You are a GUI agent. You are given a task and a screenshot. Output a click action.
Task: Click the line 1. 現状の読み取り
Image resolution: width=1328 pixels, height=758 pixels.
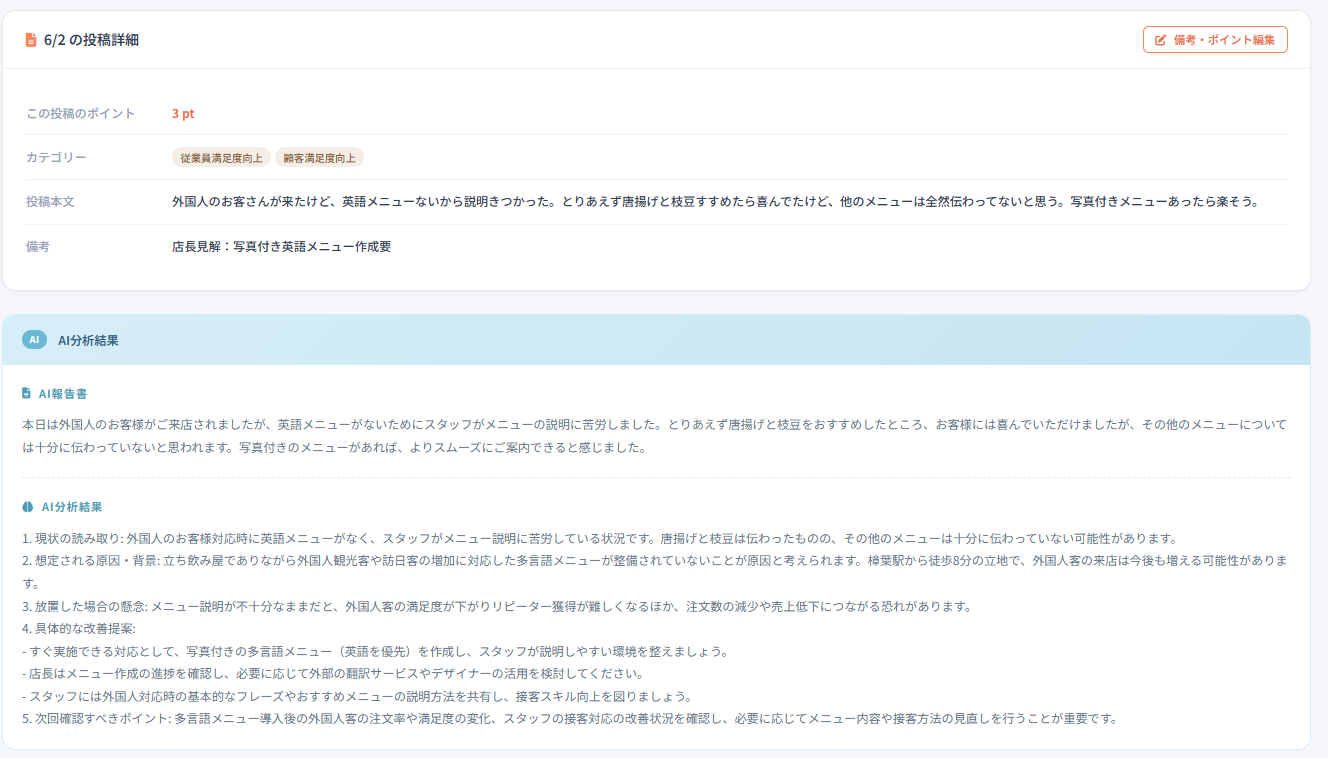pos(600,538)
